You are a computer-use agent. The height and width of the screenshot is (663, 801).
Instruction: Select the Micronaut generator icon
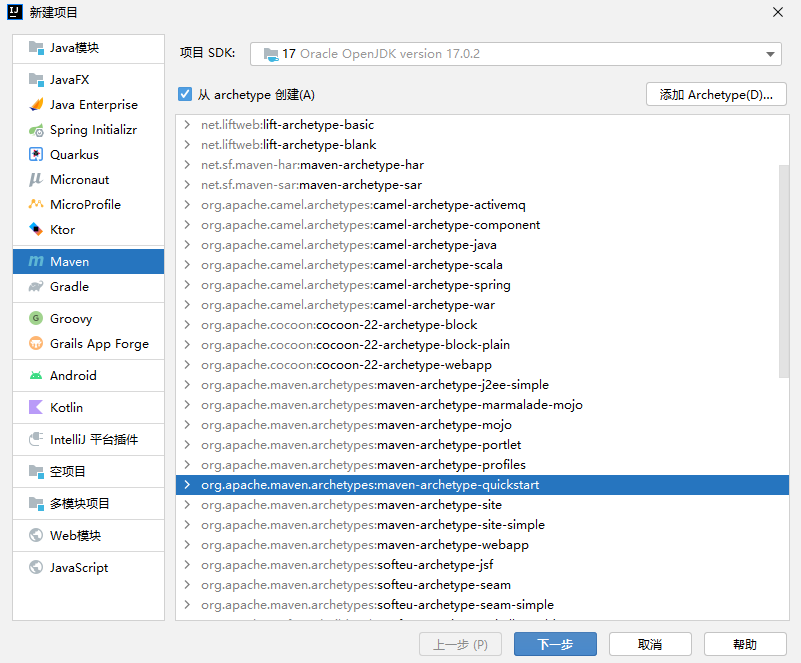[36, 180]
